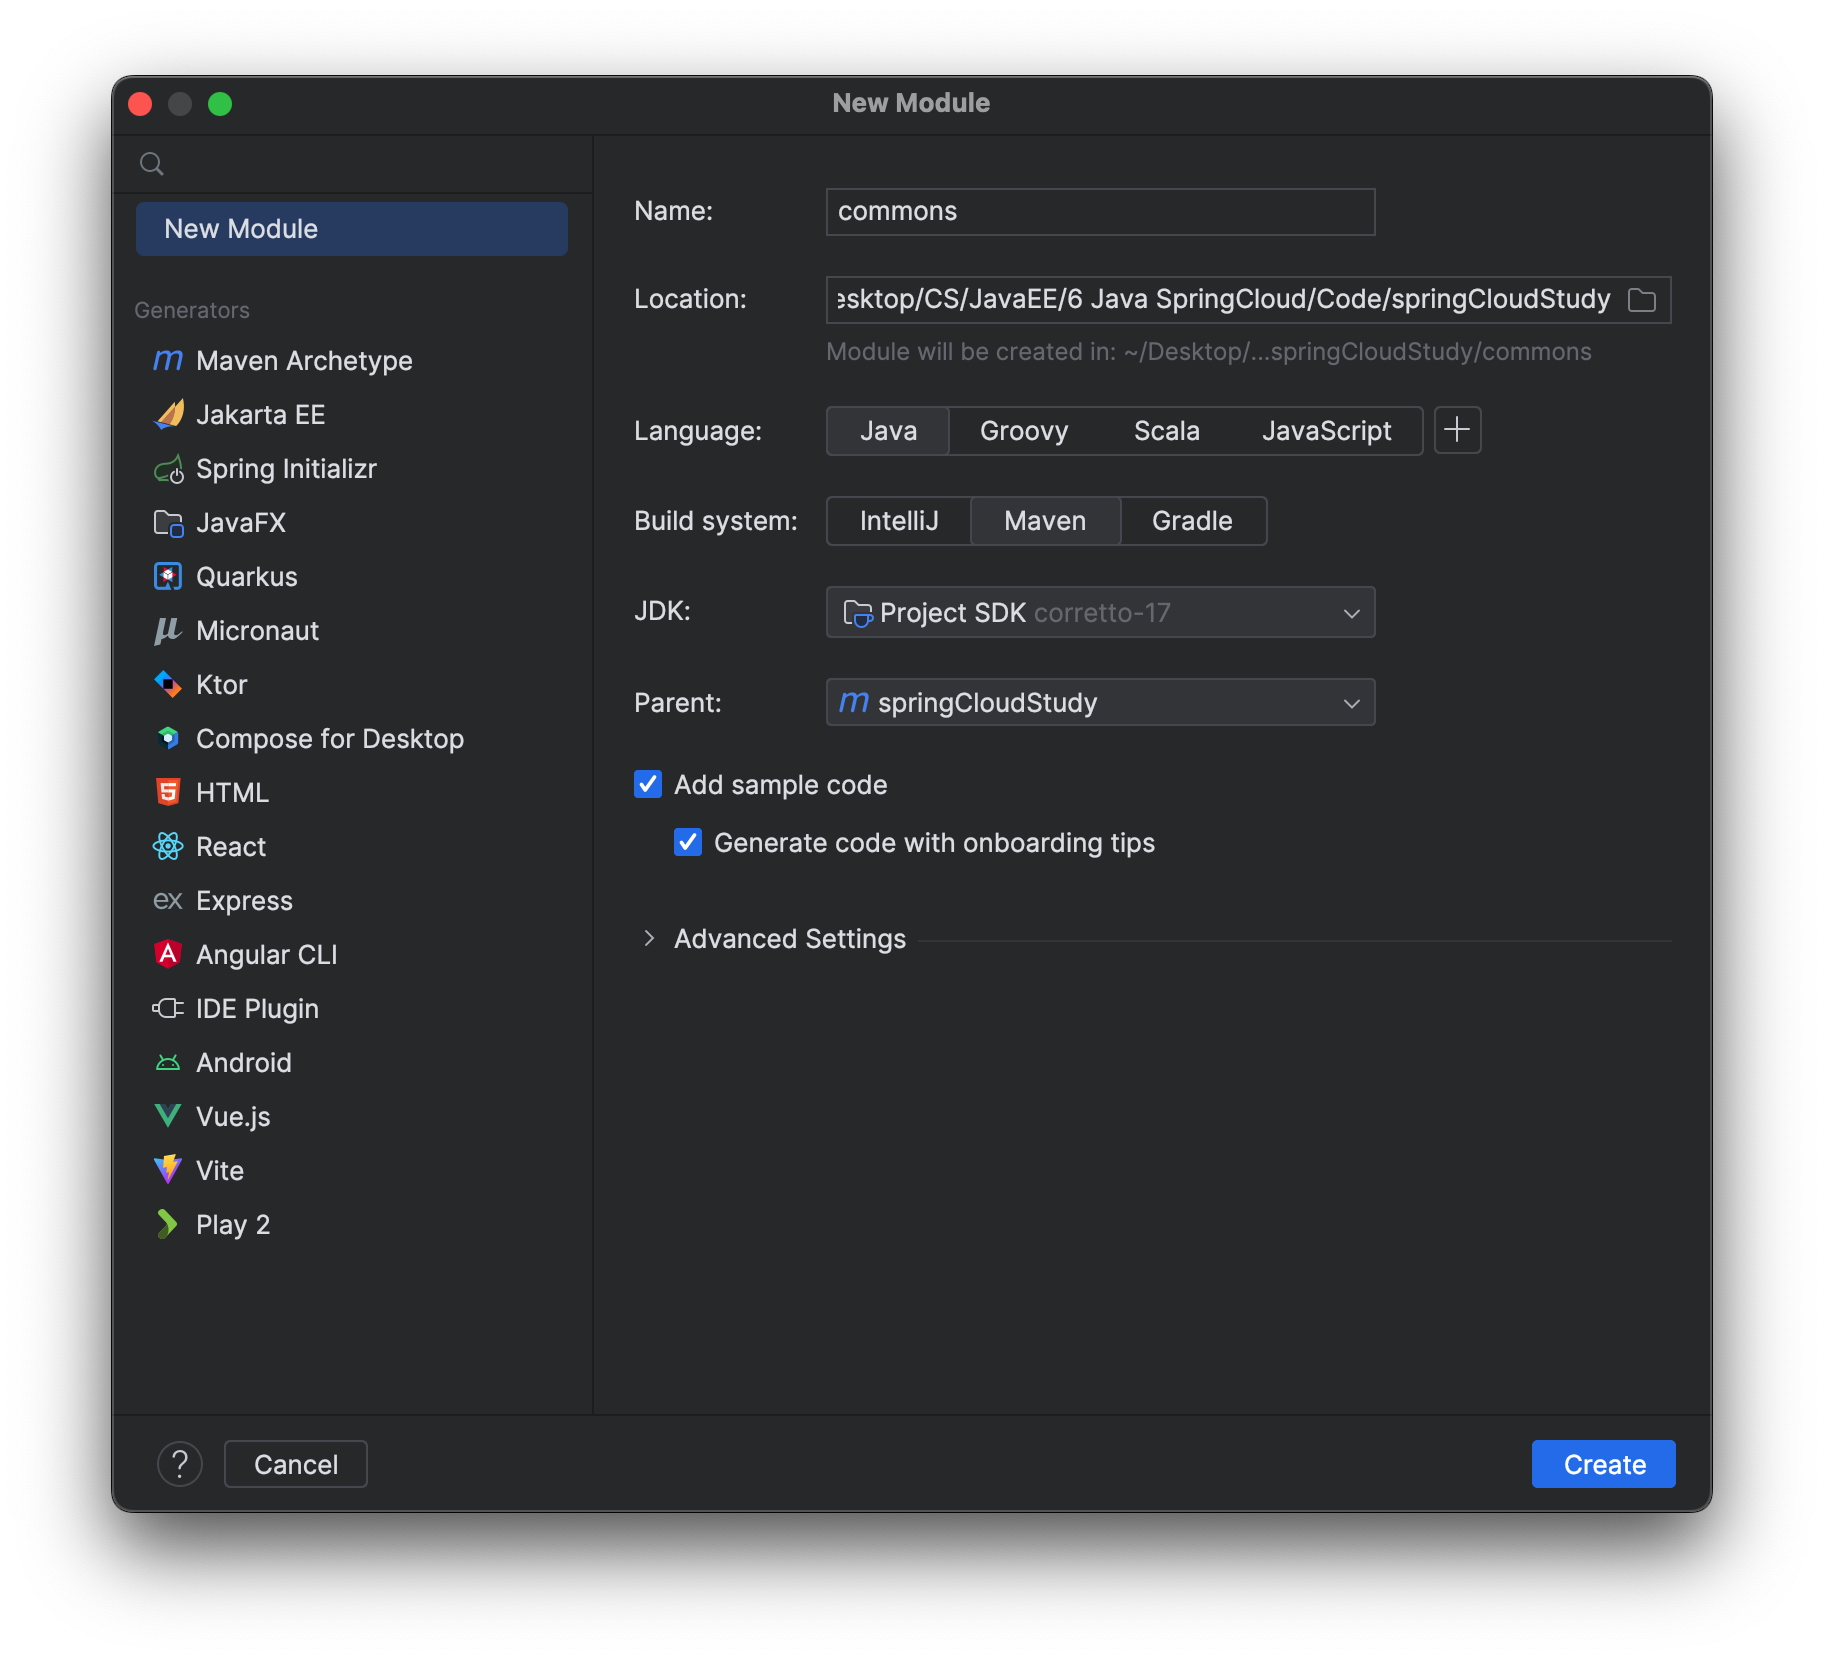Select the Spring Initializr generator
The height and width of the screenshot is (1660, 1824).
286,468
